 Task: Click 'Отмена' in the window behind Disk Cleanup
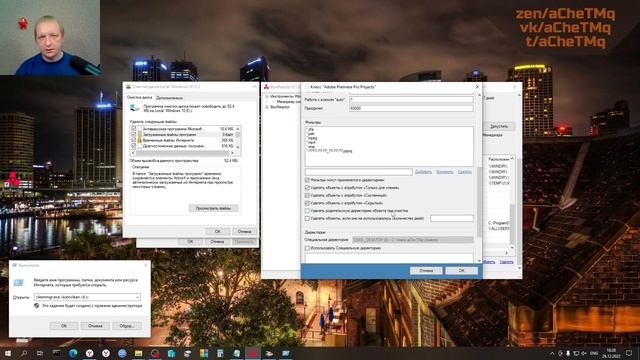(x=217, y=242)
